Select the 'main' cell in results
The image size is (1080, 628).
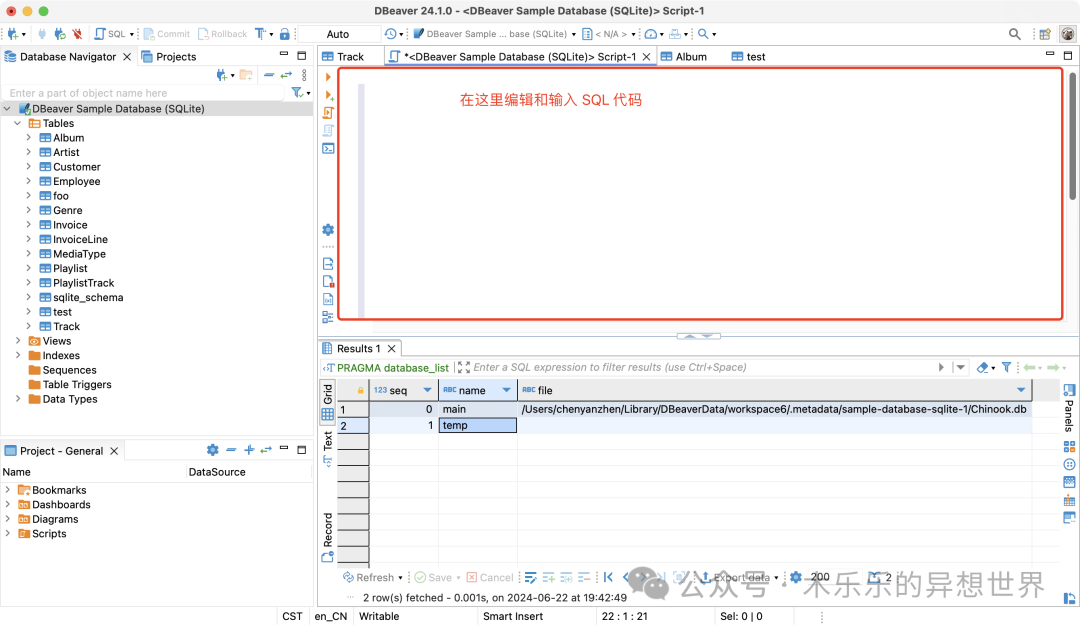(478, 409)
